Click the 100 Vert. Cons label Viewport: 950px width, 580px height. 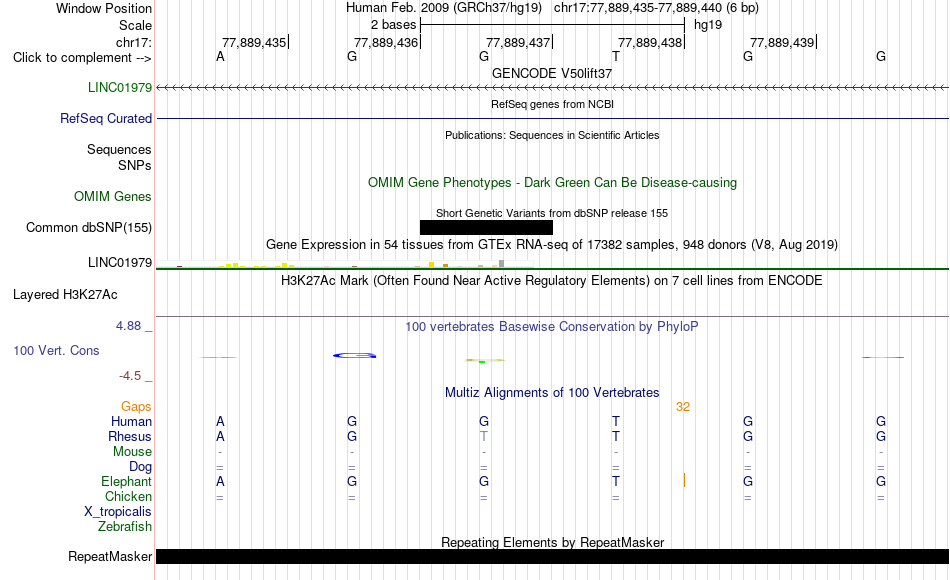(56, 350)
